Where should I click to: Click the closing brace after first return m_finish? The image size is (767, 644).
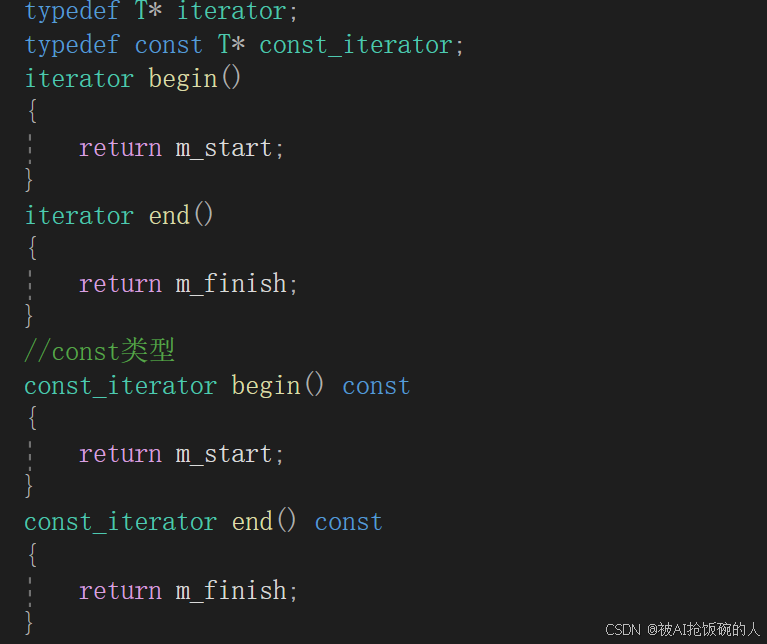tap(29, 315)
